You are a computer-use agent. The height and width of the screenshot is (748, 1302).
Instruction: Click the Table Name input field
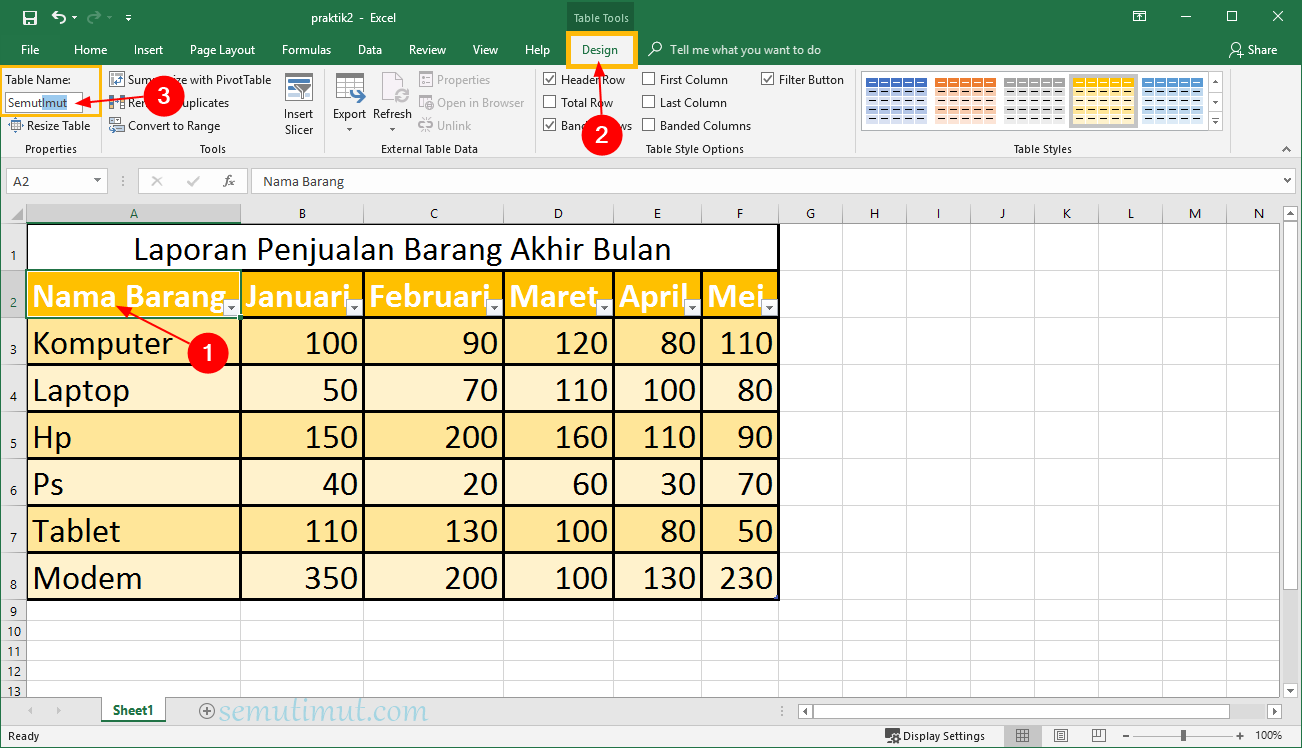coord(43,102)
